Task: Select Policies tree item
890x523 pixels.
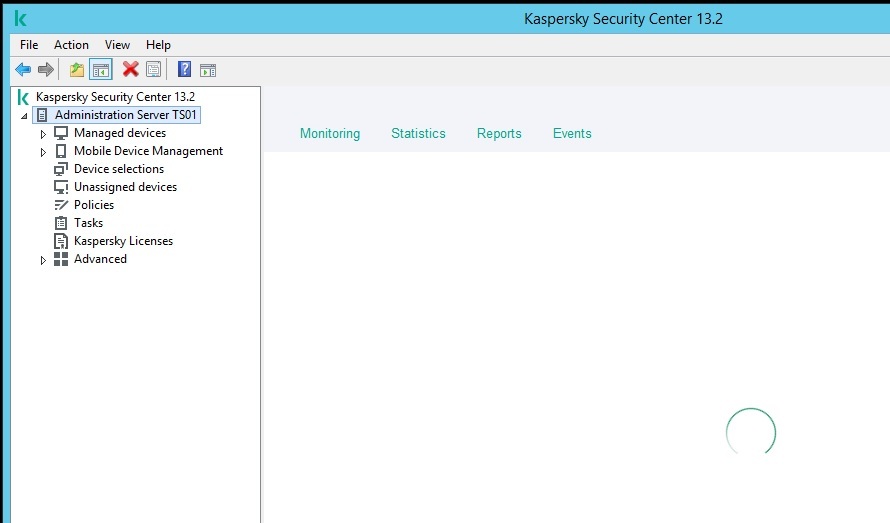Action: pos(94,205)
